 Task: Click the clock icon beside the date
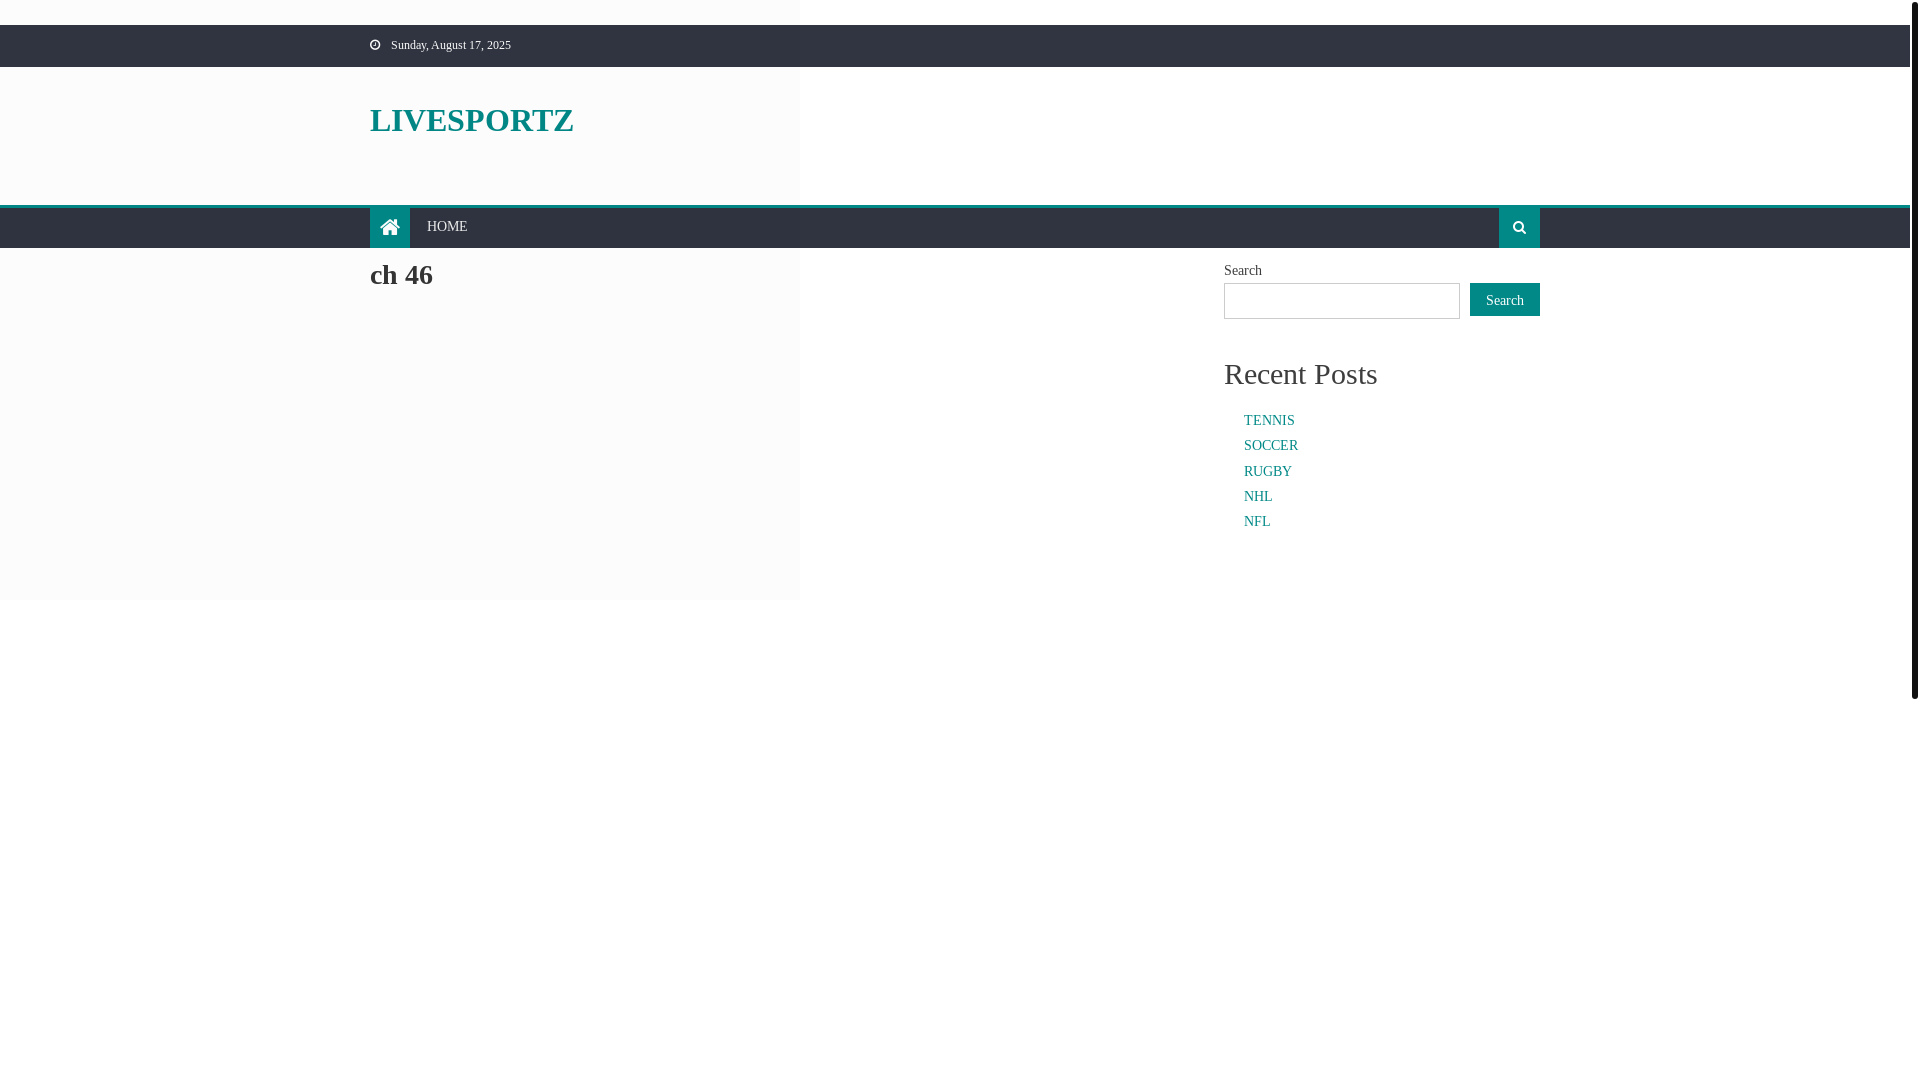375,45
